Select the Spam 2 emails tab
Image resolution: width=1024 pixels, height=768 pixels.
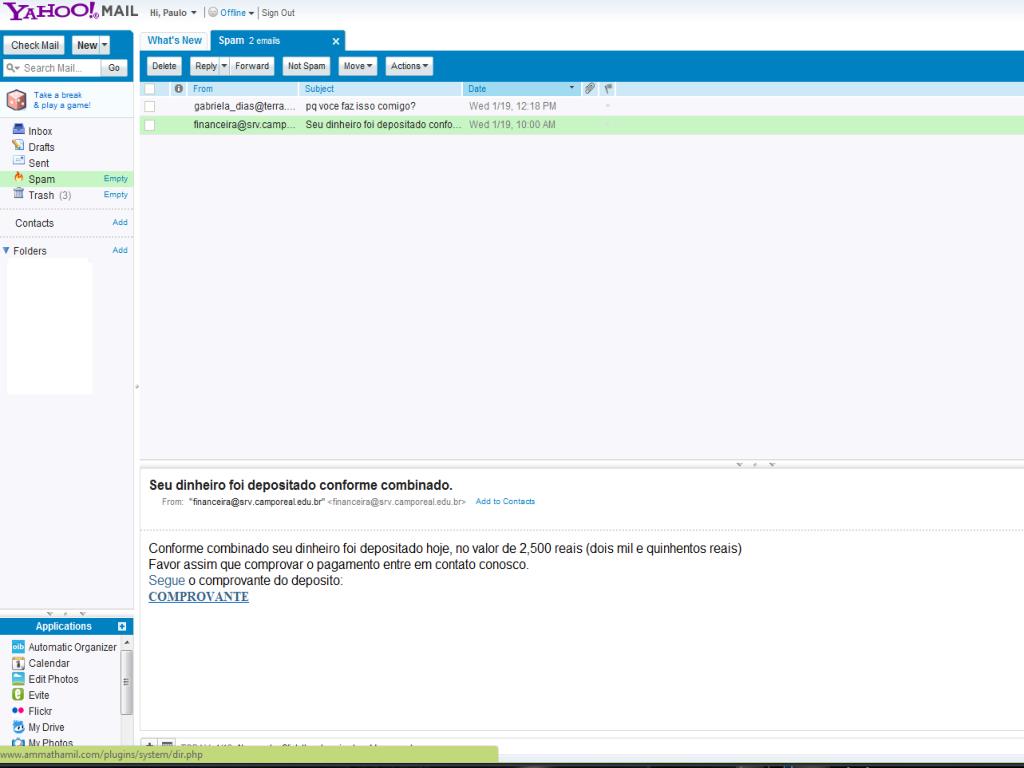tap(278, 40)
